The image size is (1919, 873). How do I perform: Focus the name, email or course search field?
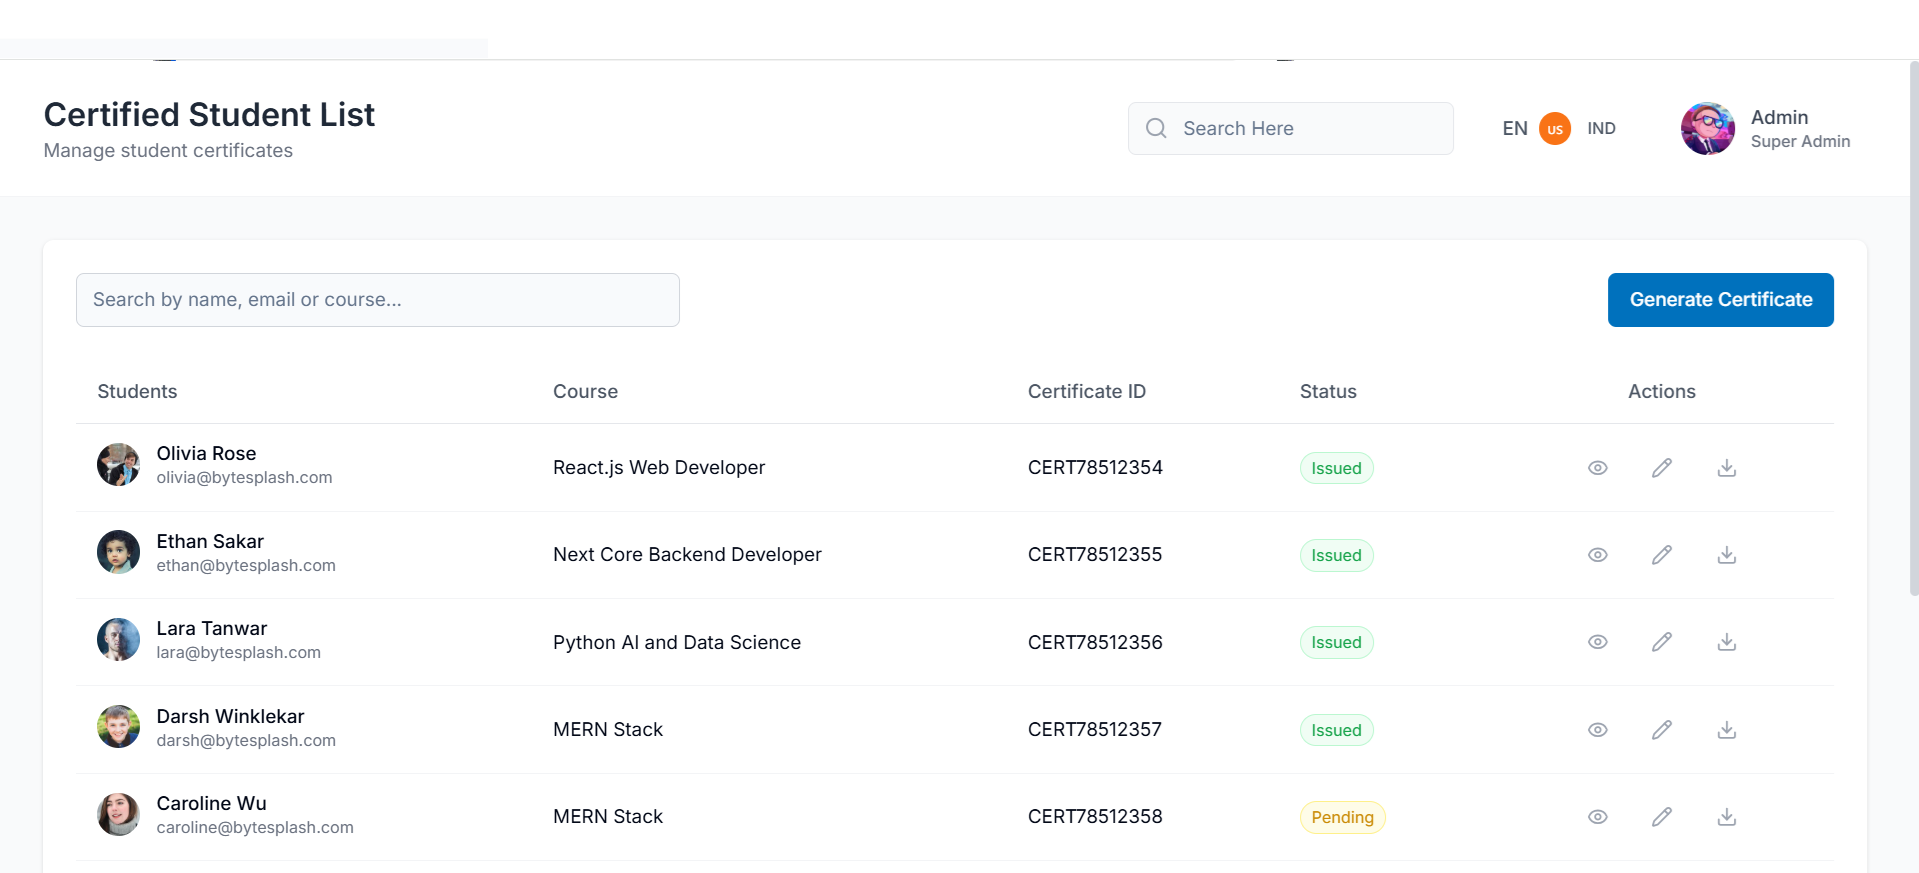click(377, 300)
